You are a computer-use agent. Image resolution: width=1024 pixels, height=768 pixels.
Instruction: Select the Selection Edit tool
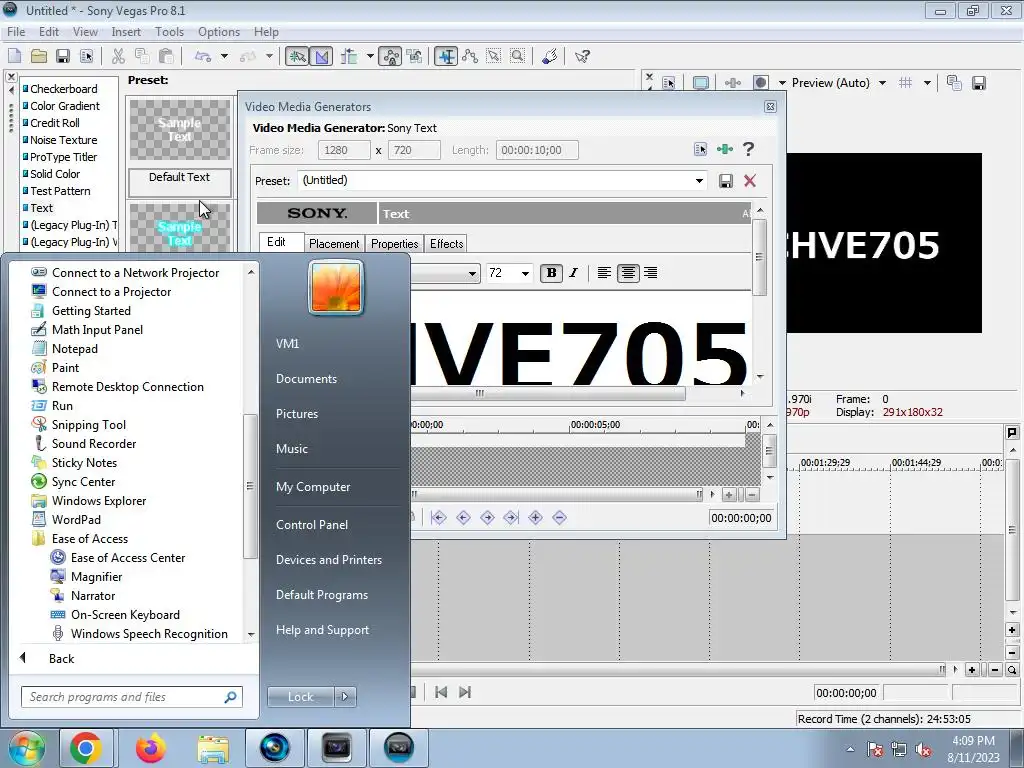494,56
